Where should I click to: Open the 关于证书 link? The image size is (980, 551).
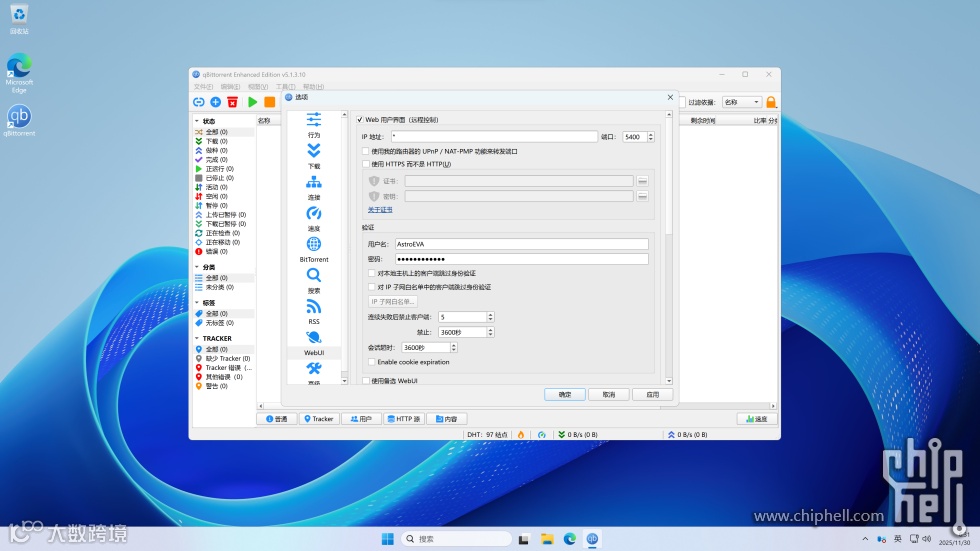pos(380,210)
